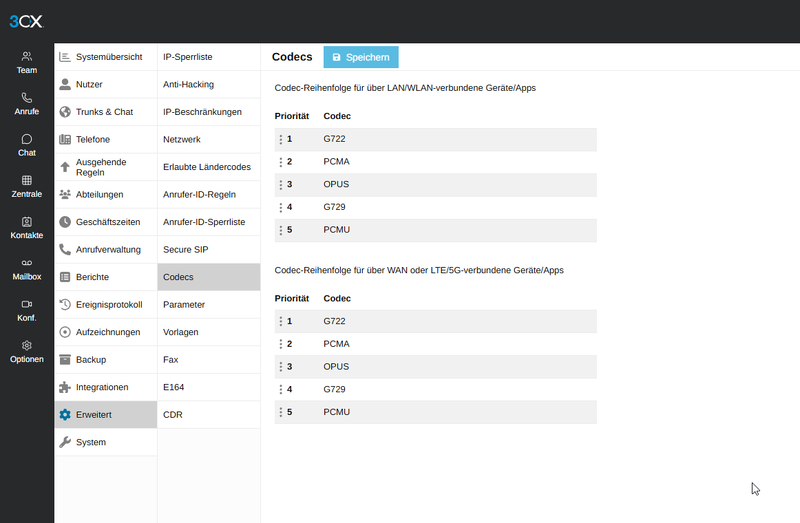This screenshot has width=800, height=523.
Task: Open Anrufer-ID-Sperrliste page
Action: pyautogui.click(x=209, y=222)
